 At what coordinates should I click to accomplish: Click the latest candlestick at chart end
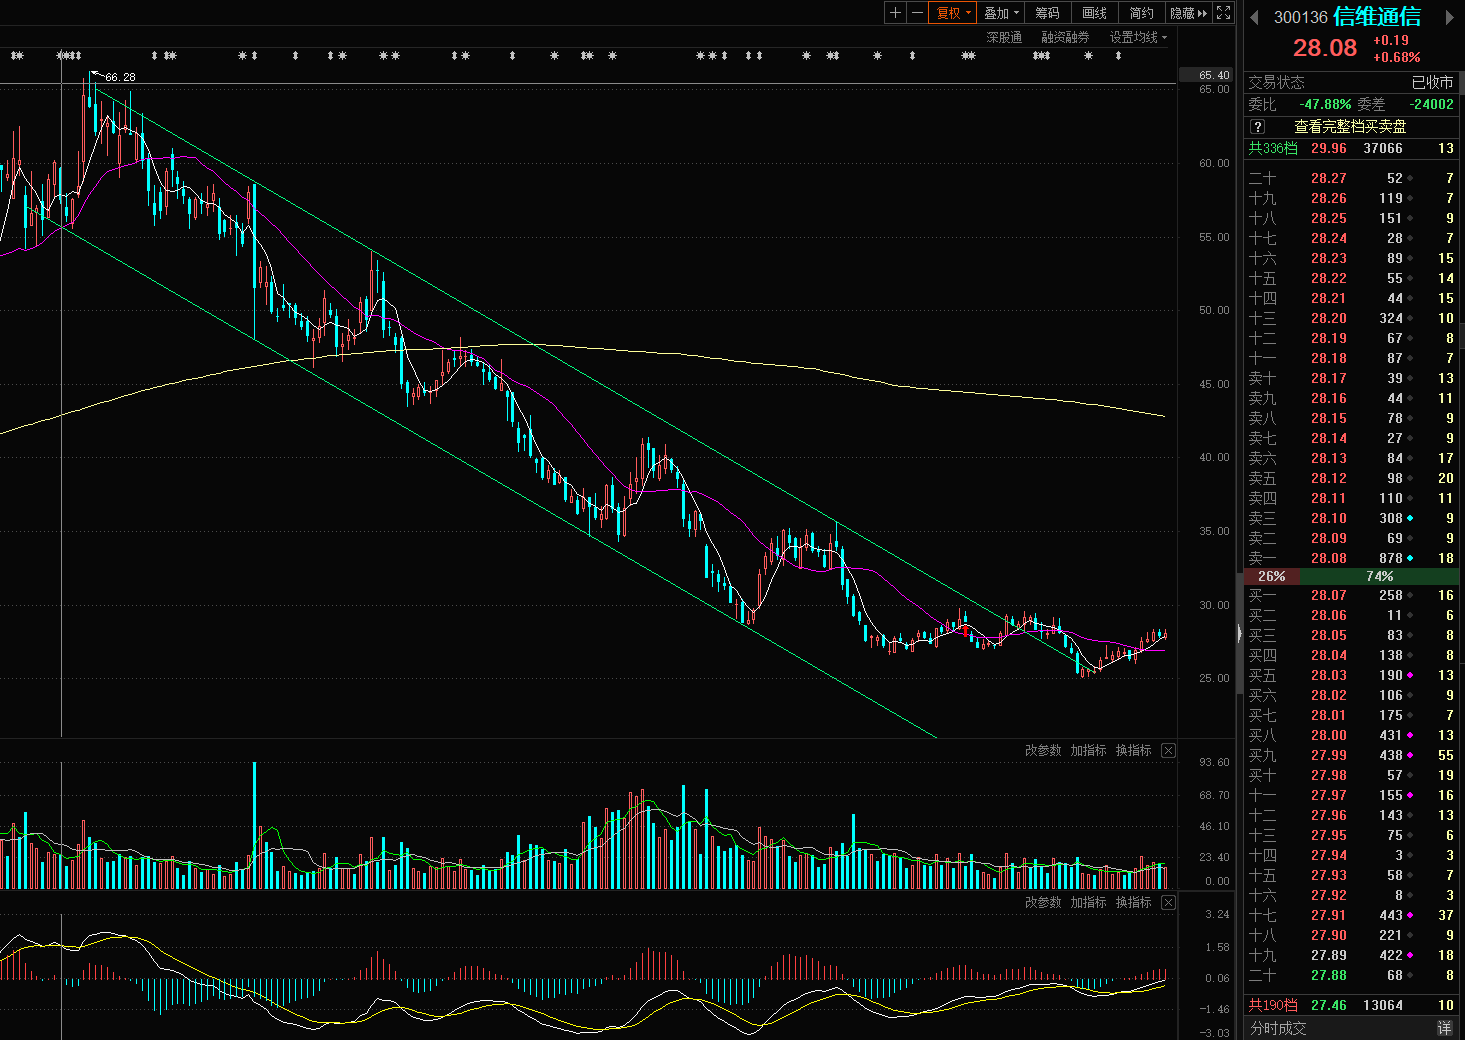pos(1165,635)
